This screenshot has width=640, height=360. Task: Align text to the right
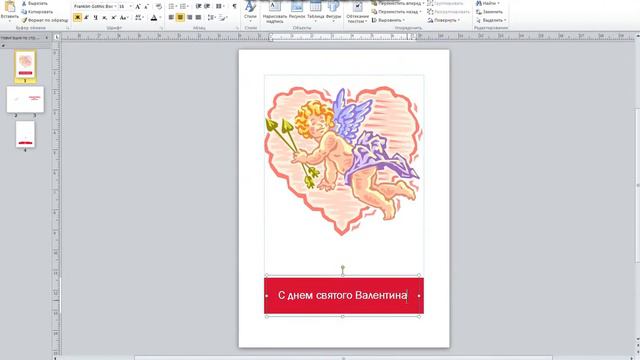[x=189, y=18]
